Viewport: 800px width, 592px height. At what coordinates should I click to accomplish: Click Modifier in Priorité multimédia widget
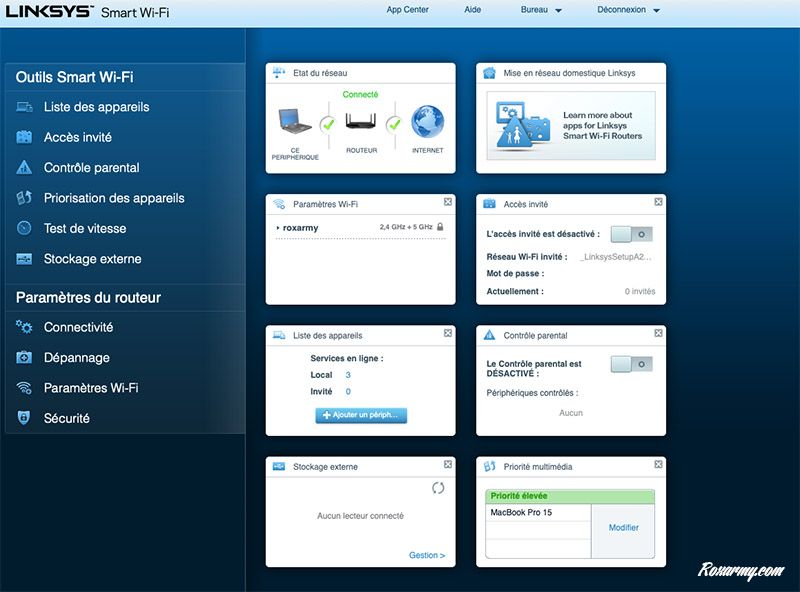(623, 528)
